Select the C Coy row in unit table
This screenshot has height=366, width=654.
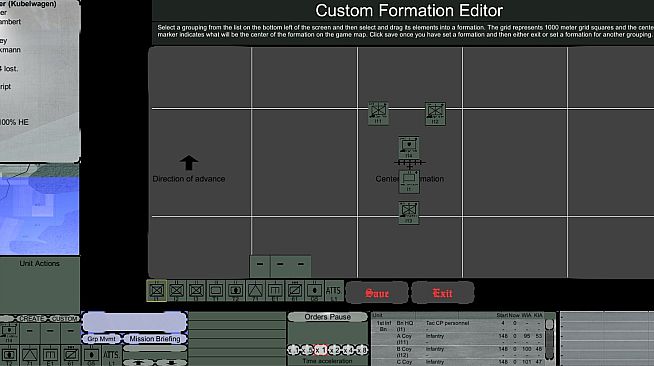click(458, 362)
